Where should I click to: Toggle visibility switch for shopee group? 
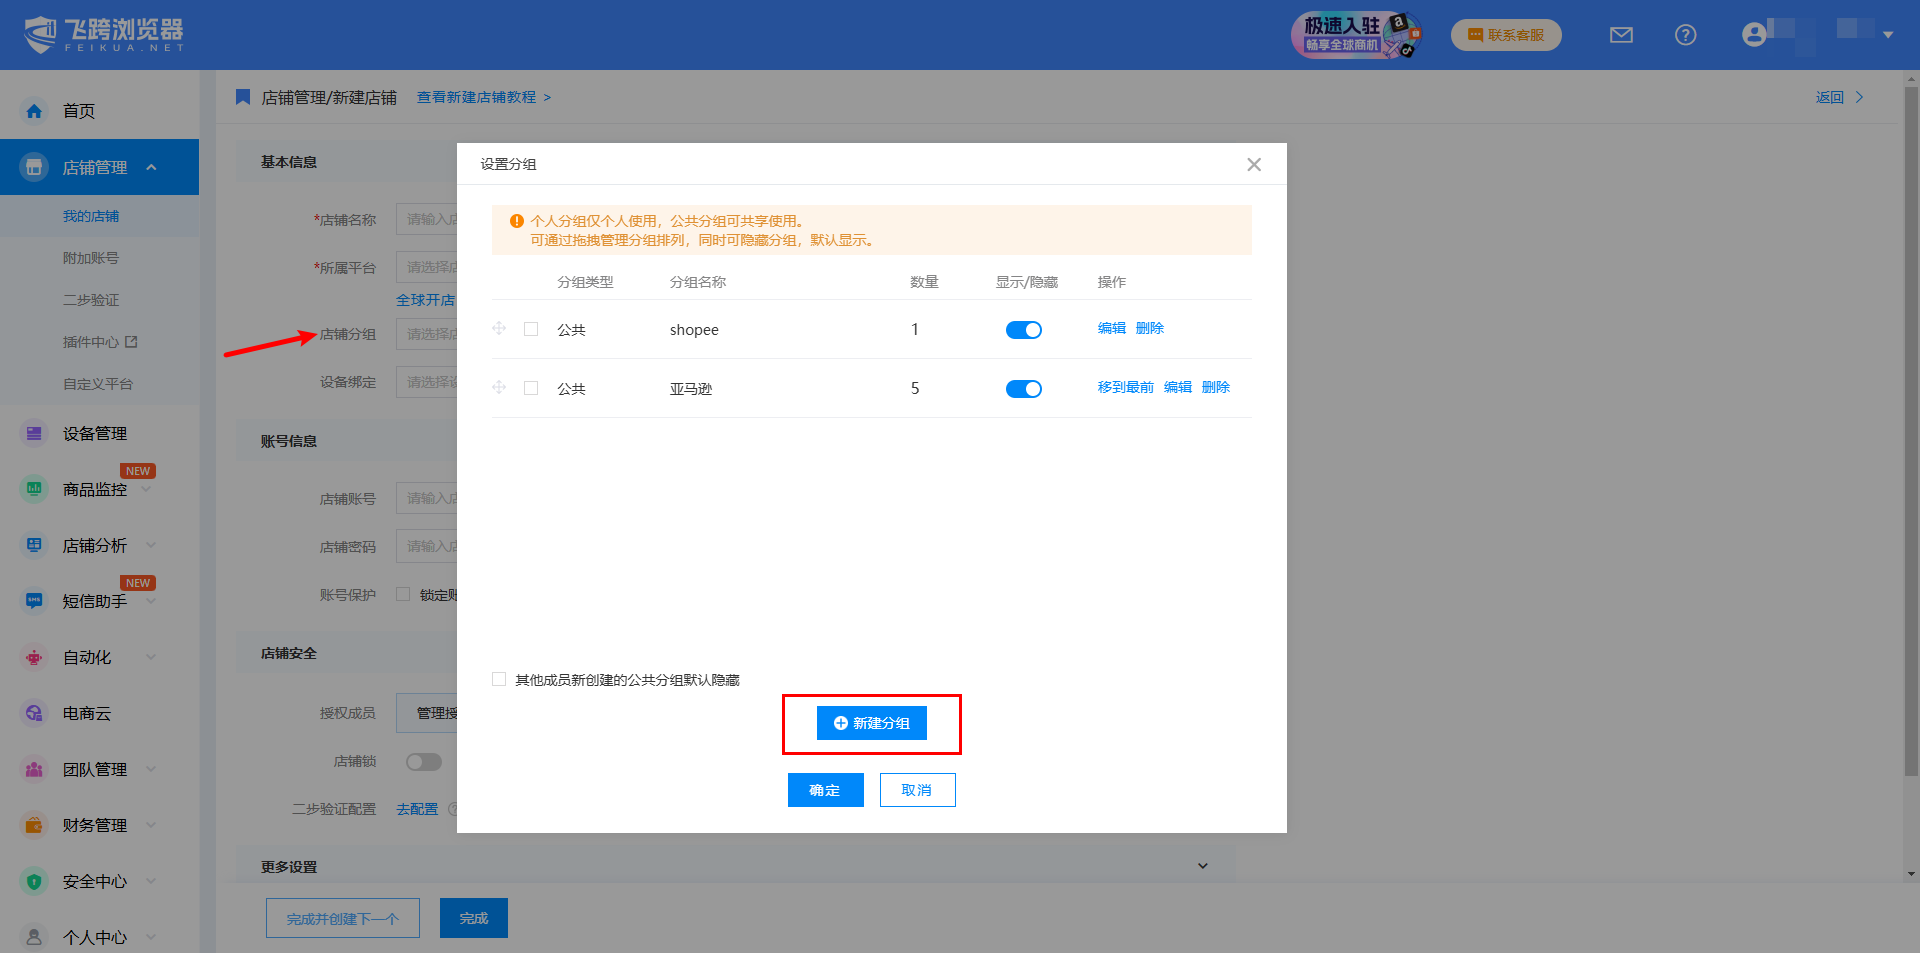coord(1023,330)
